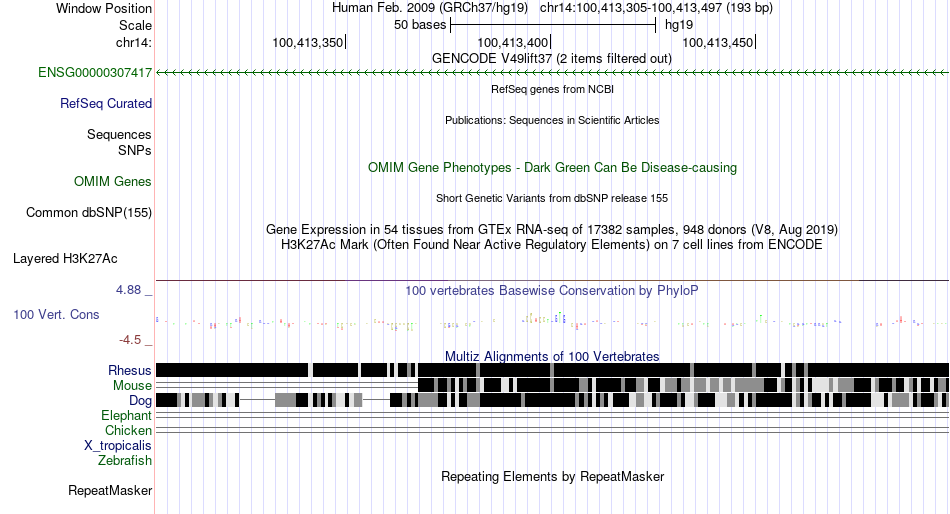Click the GTEx Gene Expression track title
Screen dimensions: 950x514
point(552,230)
